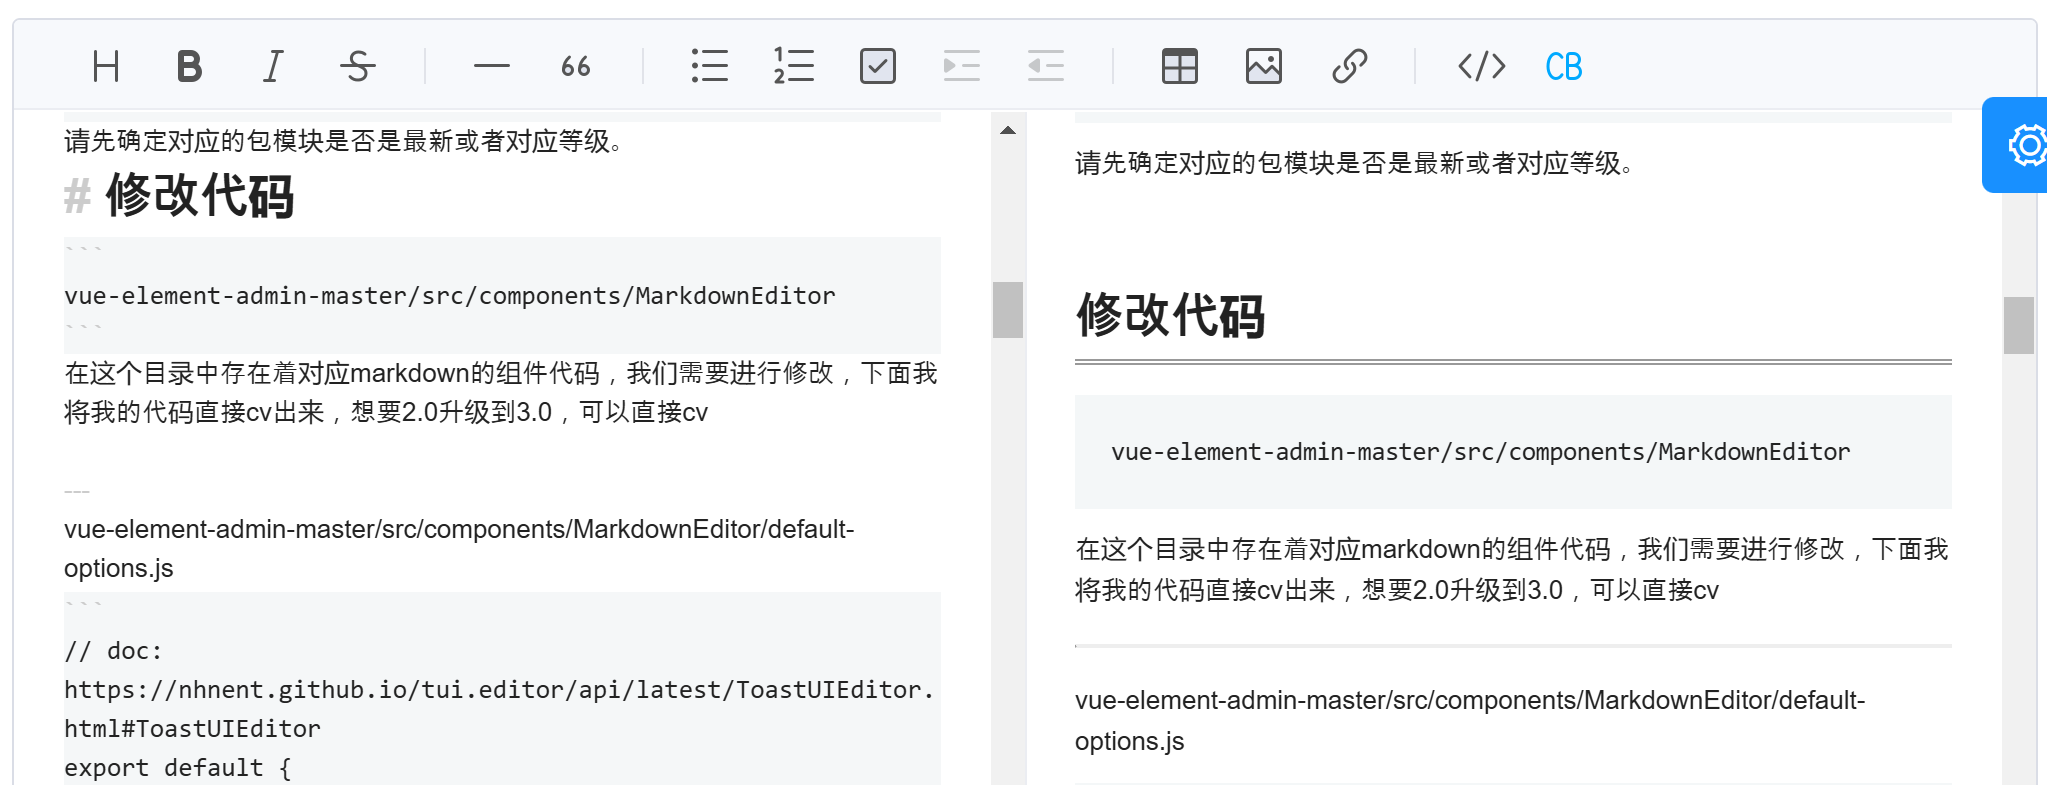Viewport: 2047px width, 785px height.
Task: Click the preview paragraph starting '在这个目录中'
Action: (x=1512, y=570)
